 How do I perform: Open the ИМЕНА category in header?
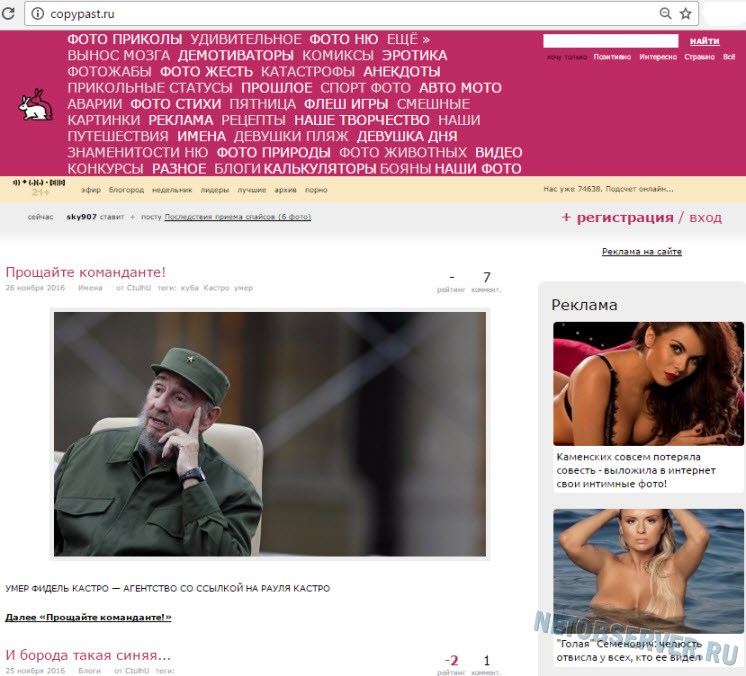[201, 136]
